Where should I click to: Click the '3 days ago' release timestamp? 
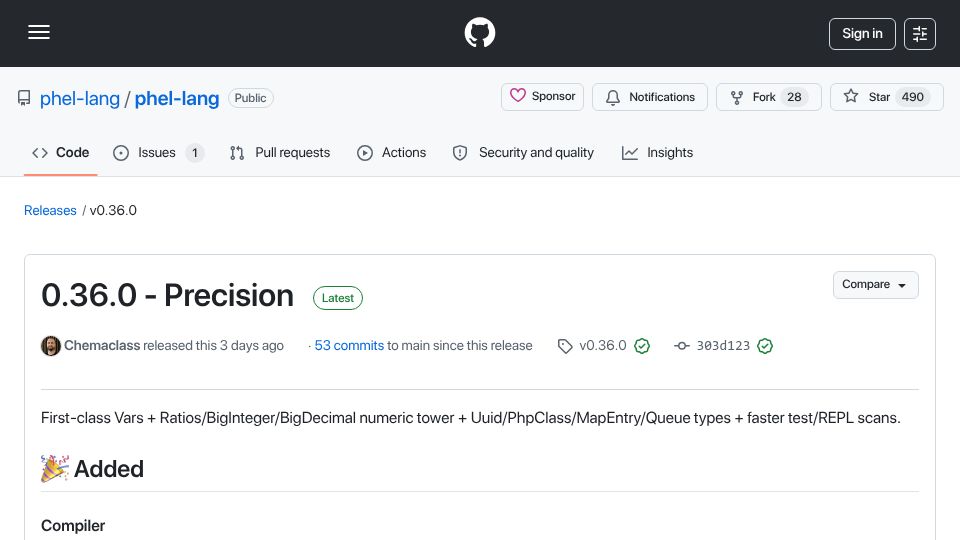(252, 345)
